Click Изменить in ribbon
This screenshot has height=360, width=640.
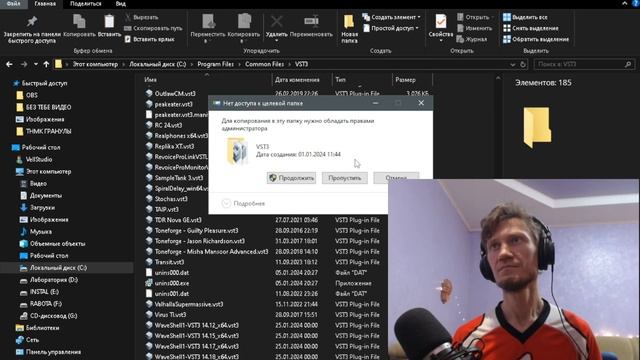[474, 28]
